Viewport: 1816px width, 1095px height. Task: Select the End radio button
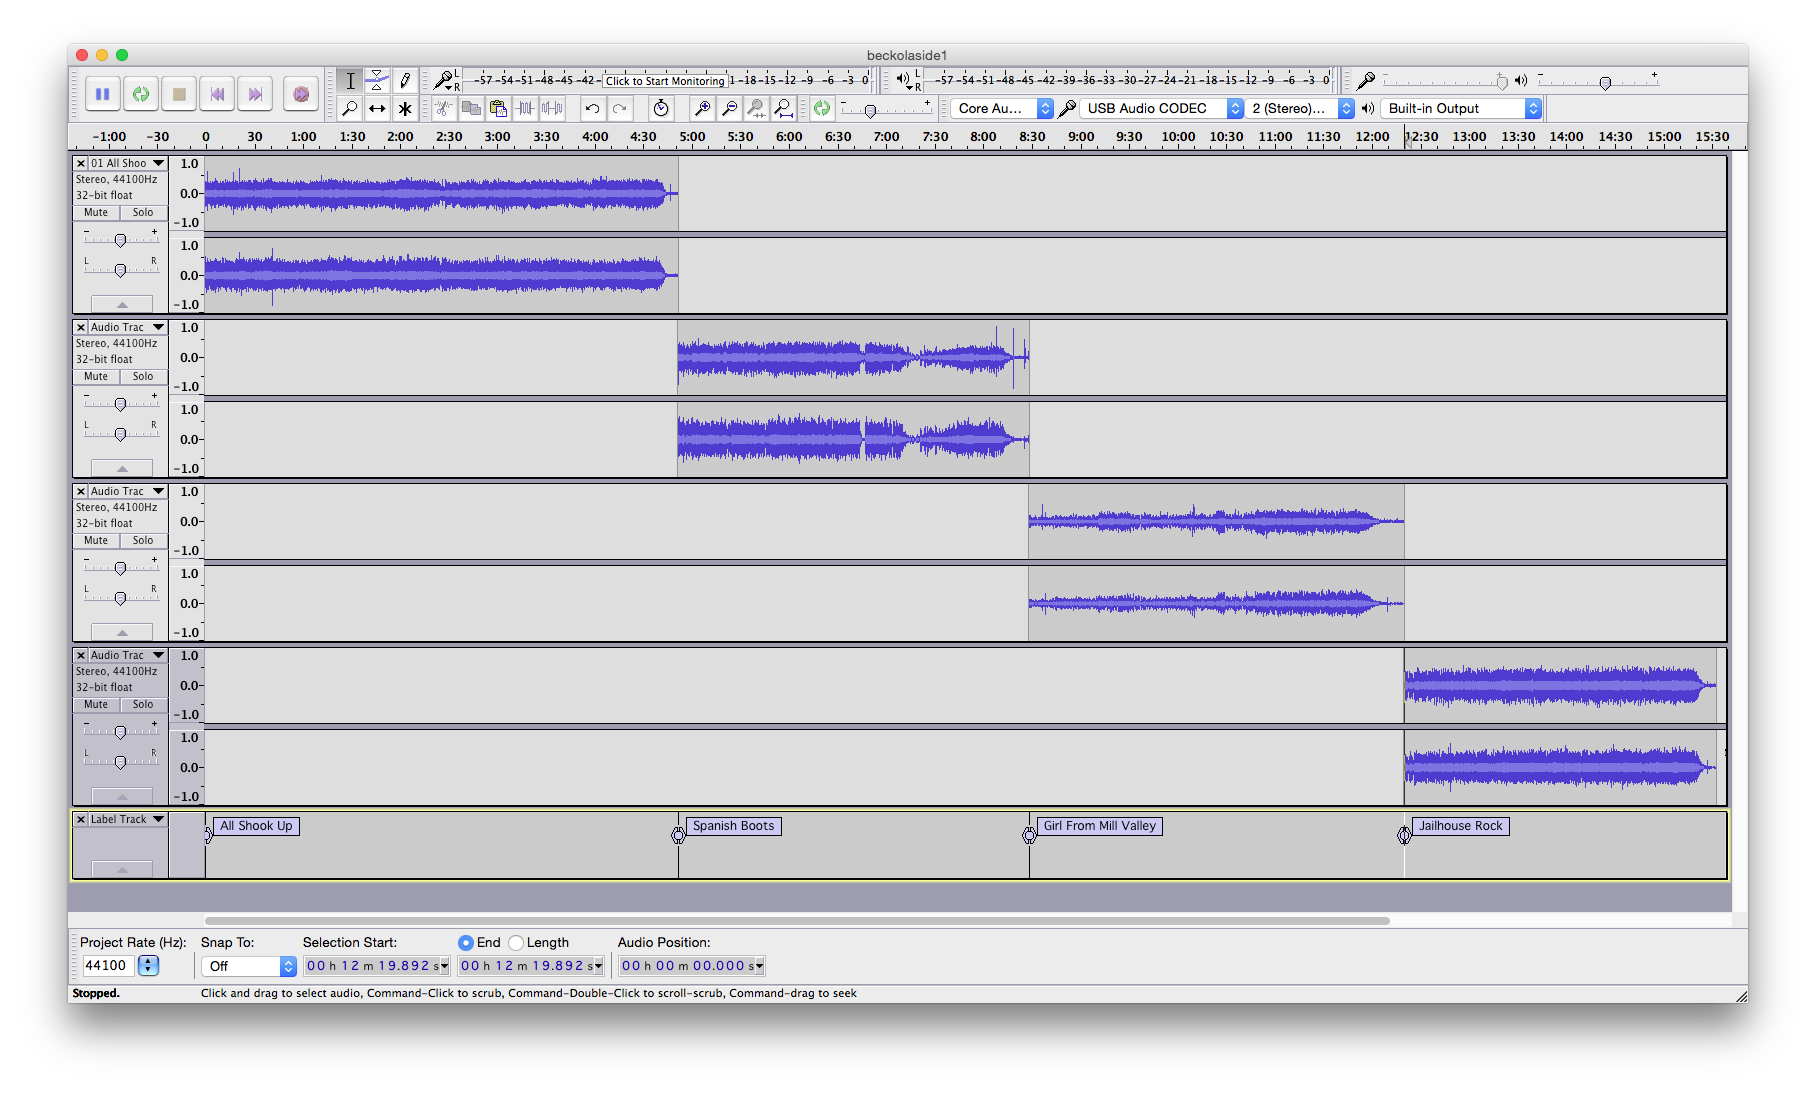coord(465,942)
